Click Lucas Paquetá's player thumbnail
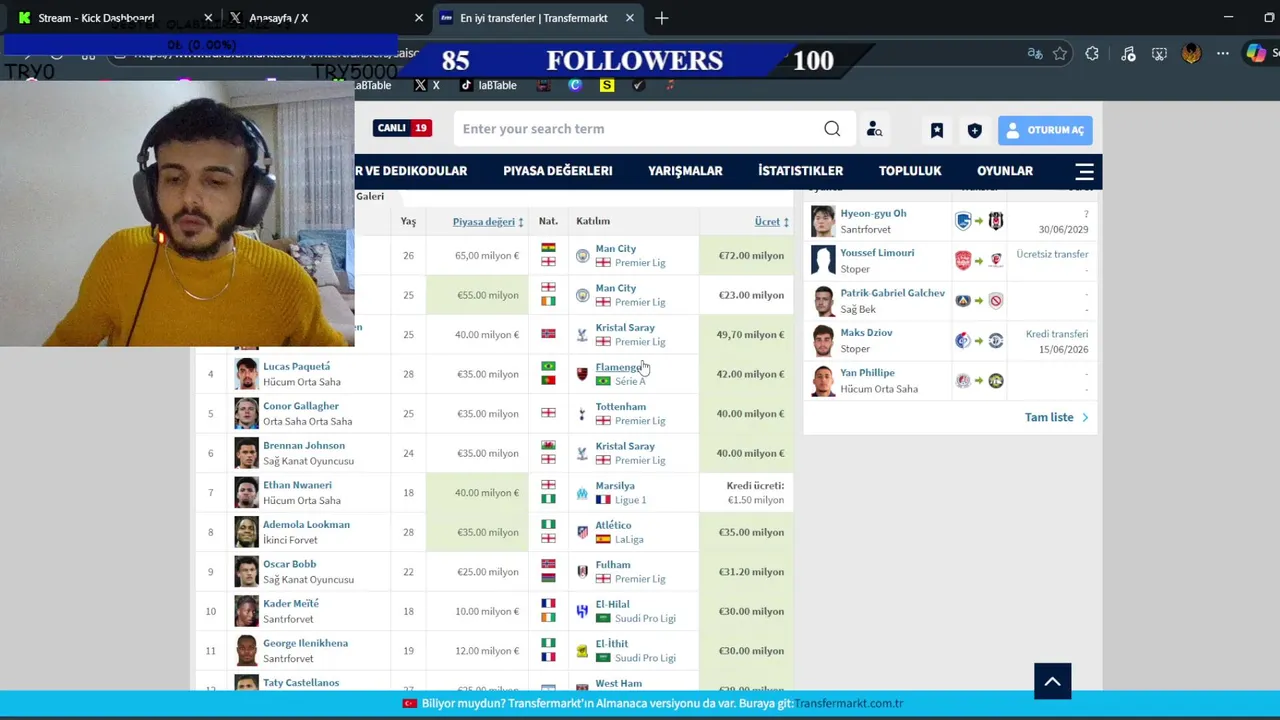Image resolution: width=1280 pixels, height=720 pixels. (x=246, y=374)
